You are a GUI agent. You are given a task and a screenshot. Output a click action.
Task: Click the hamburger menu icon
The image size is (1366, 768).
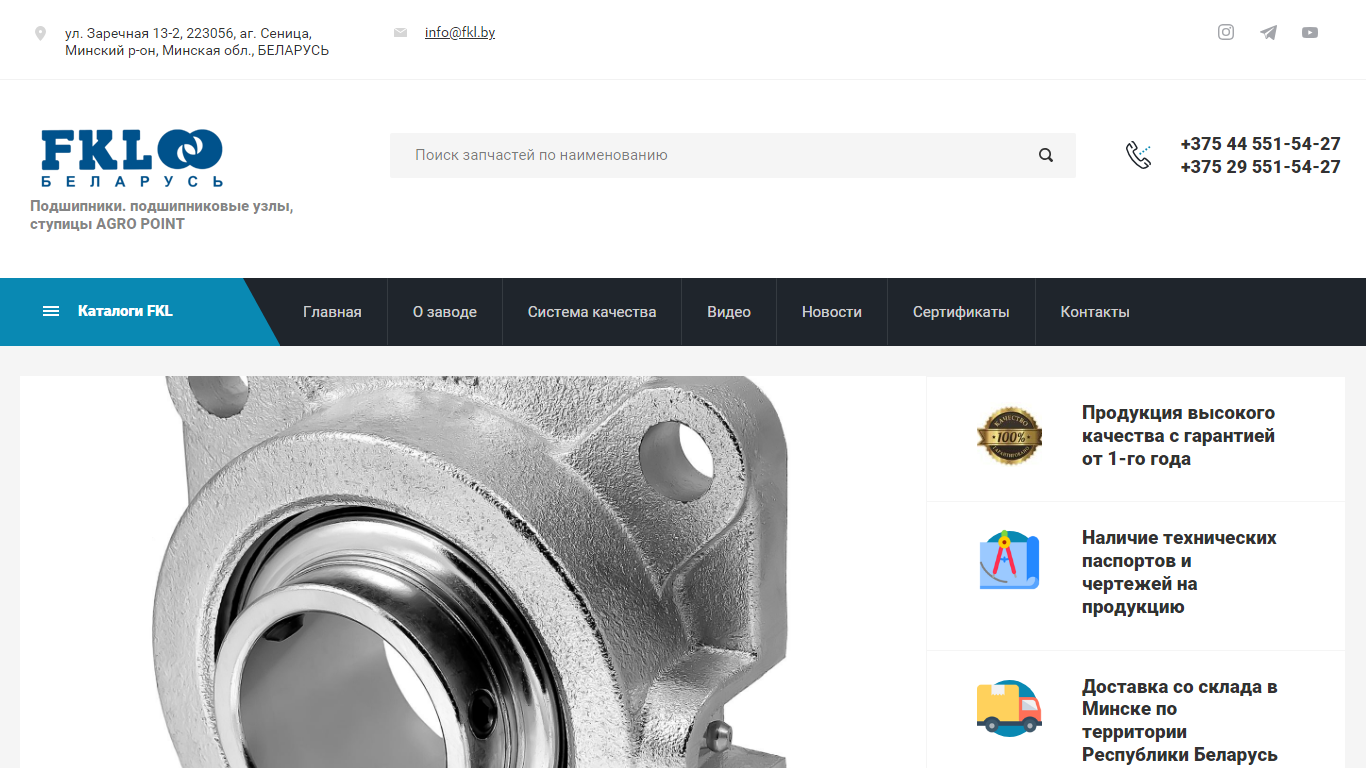51,311
